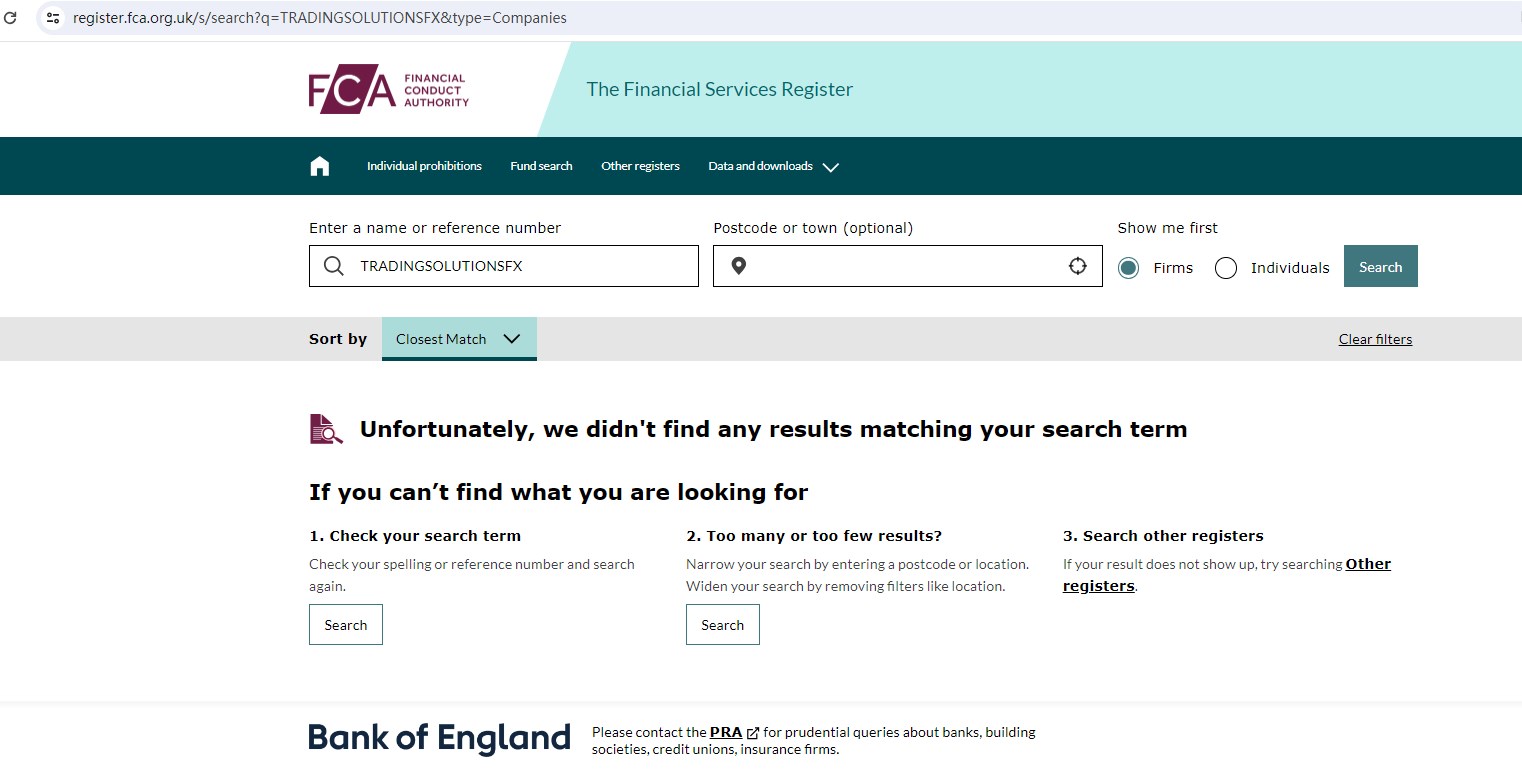Open the Individual prohibitions menu item
The width and height of the screenshot is (1522, 771).
(424, 166)
